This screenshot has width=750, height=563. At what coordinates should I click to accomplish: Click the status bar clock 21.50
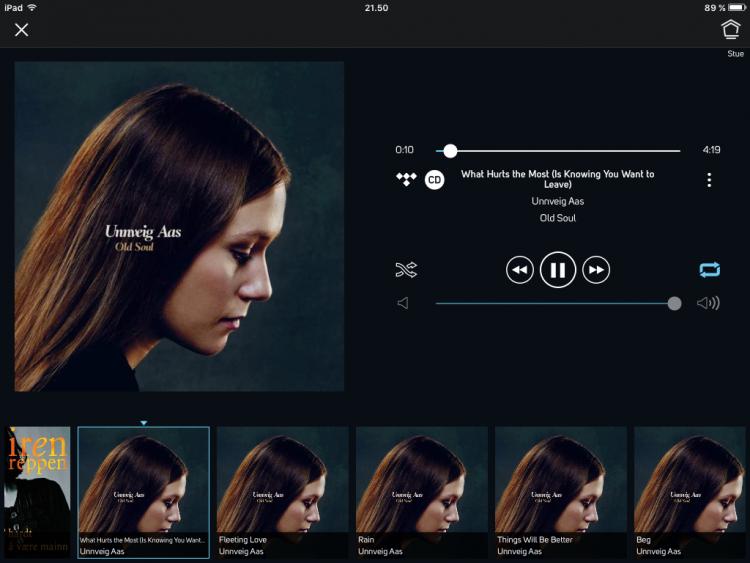(376, 8)
